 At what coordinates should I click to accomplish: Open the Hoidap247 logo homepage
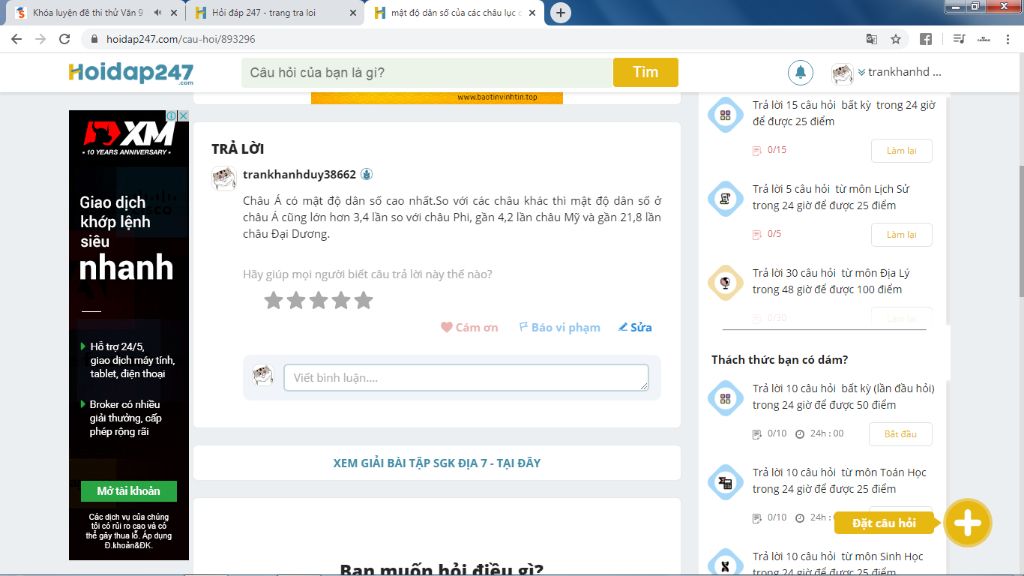click(131, 73)
